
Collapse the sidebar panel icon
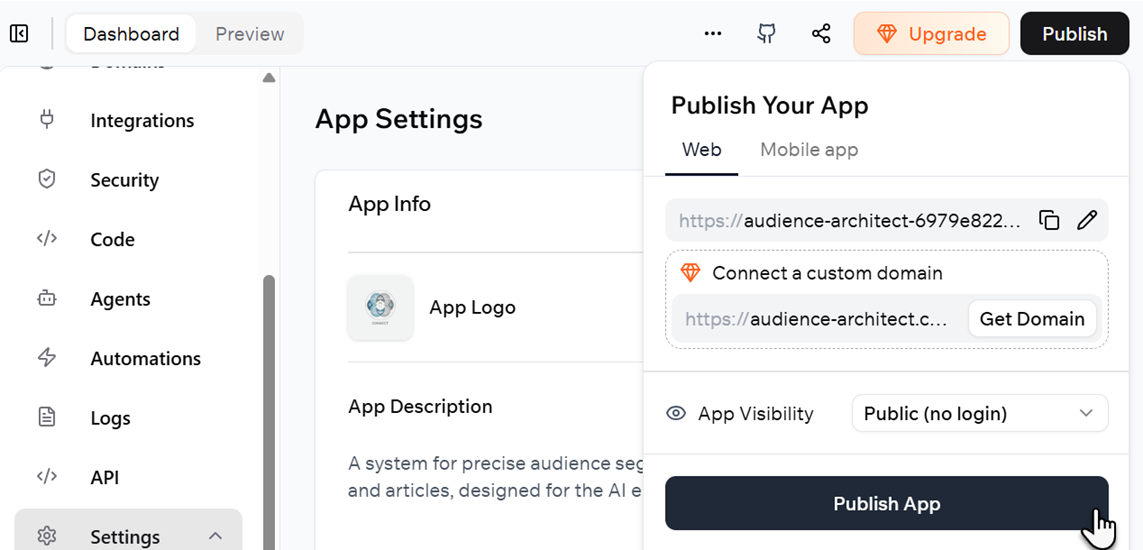click(19, 34)
